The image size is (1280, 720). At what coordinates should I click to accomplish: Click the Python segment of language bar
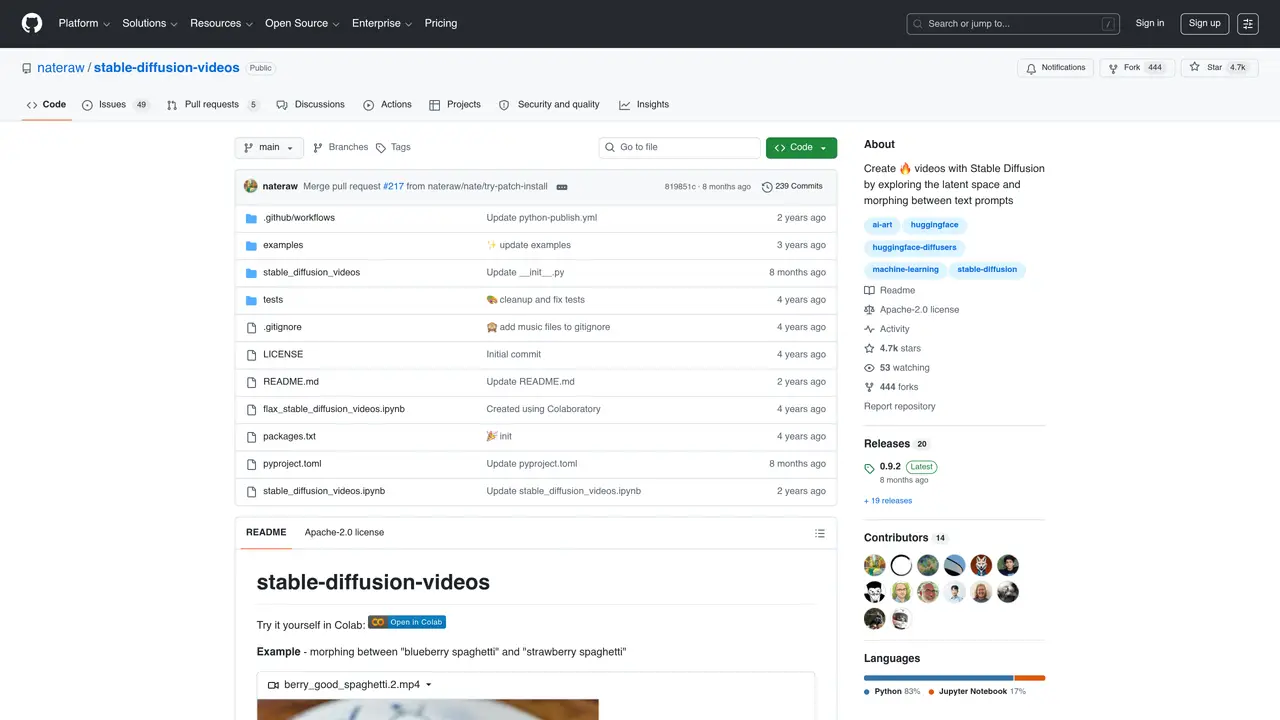tap(938, 678)
